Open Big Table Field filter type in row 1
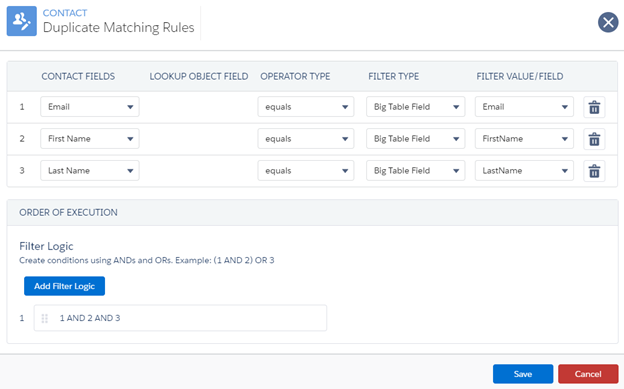Image resolution: width=624 pixels, height=389 pixels. pos(415,107)
